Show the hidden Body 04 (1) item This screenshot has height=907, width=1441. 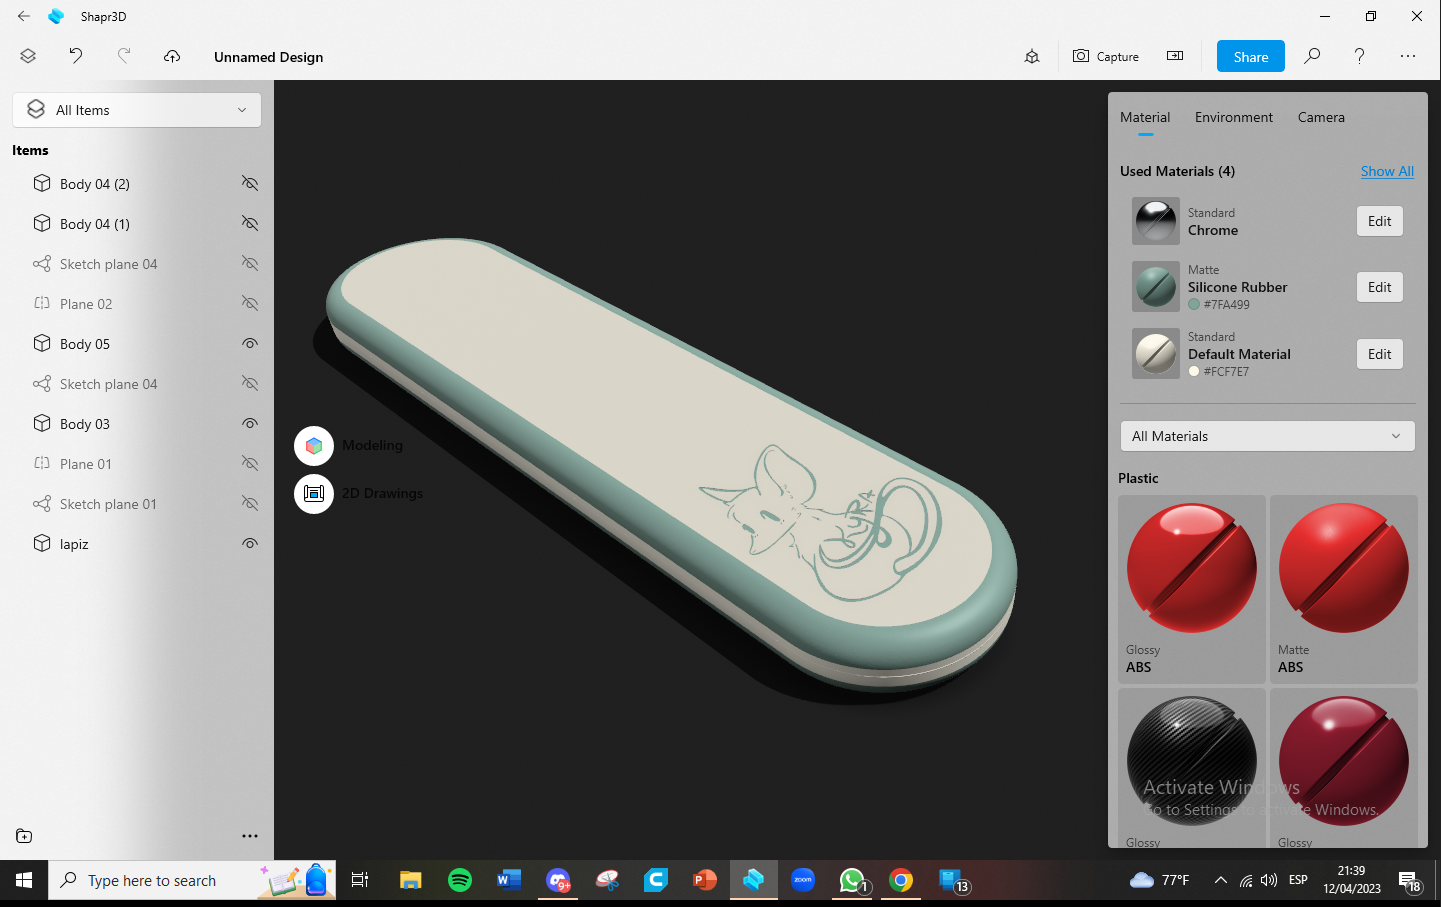(250, 223)
